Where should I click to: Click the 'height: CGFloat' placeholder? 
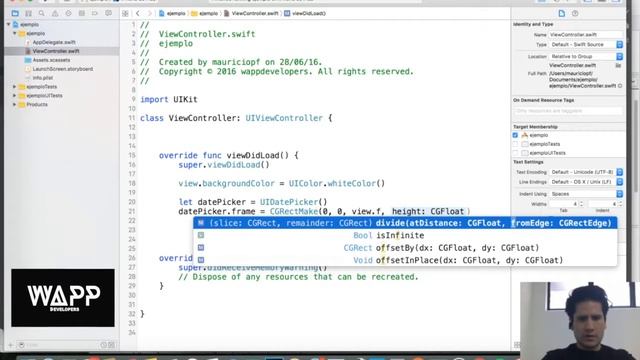click(x=428, y=211)
